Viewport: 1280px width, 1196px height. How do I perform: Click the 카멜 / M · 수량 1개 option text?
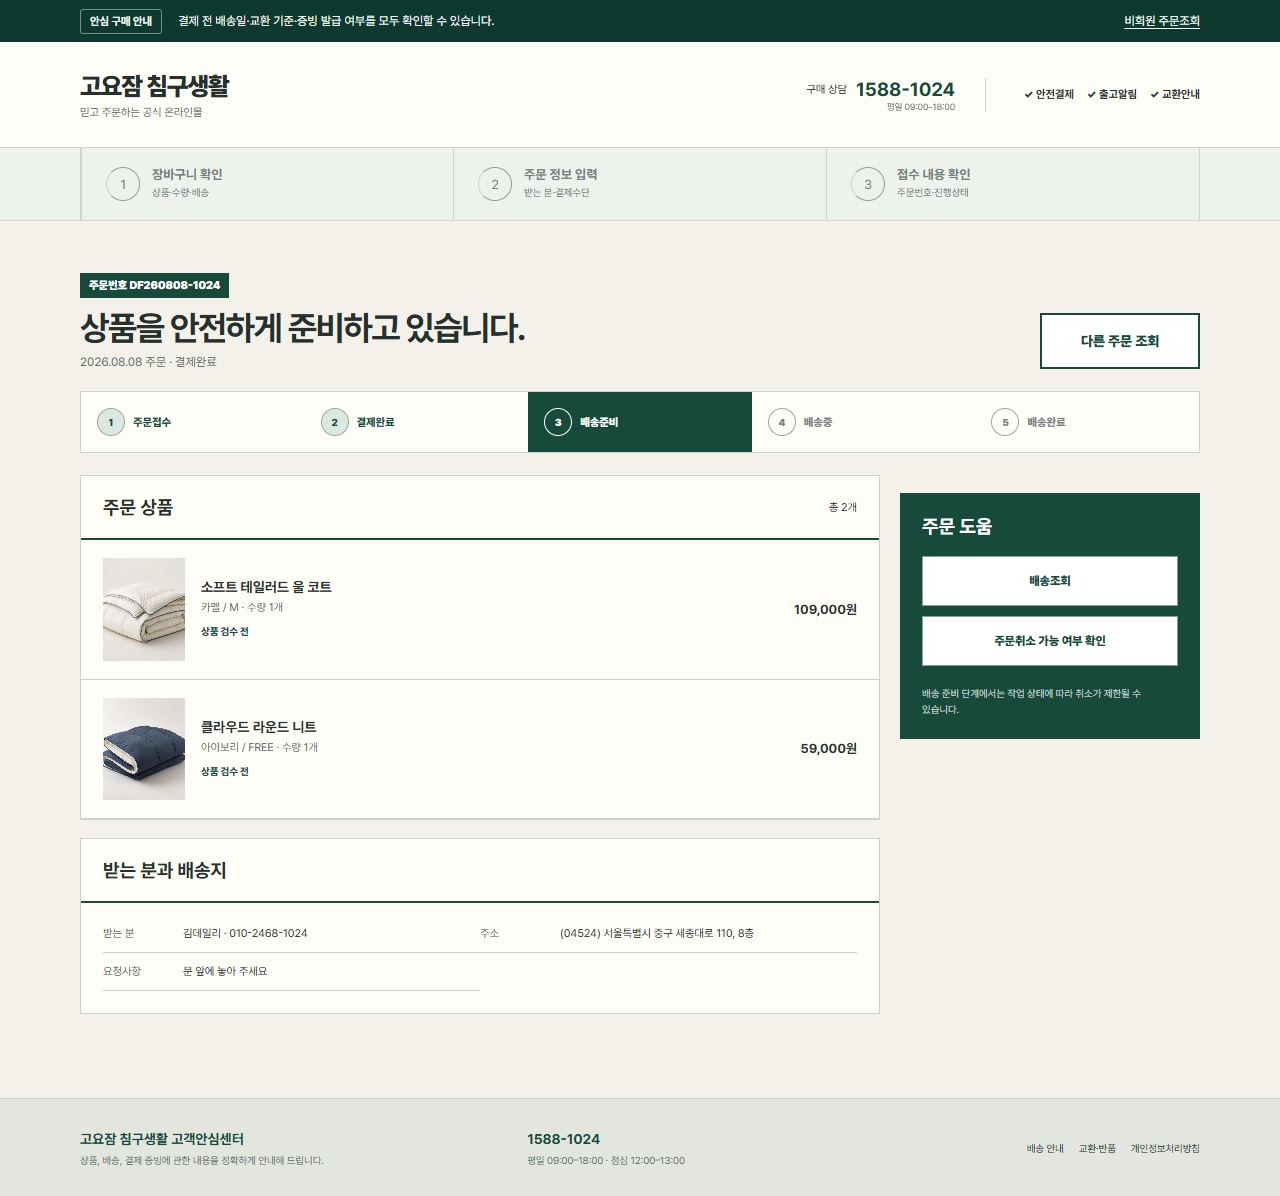(242, 608)
